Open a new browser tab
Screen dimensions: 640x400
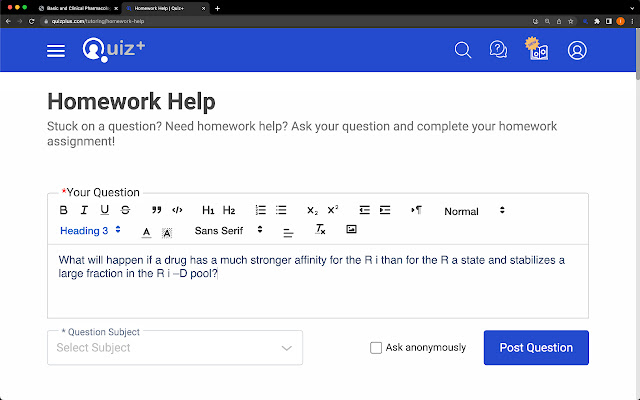(217, 8)
